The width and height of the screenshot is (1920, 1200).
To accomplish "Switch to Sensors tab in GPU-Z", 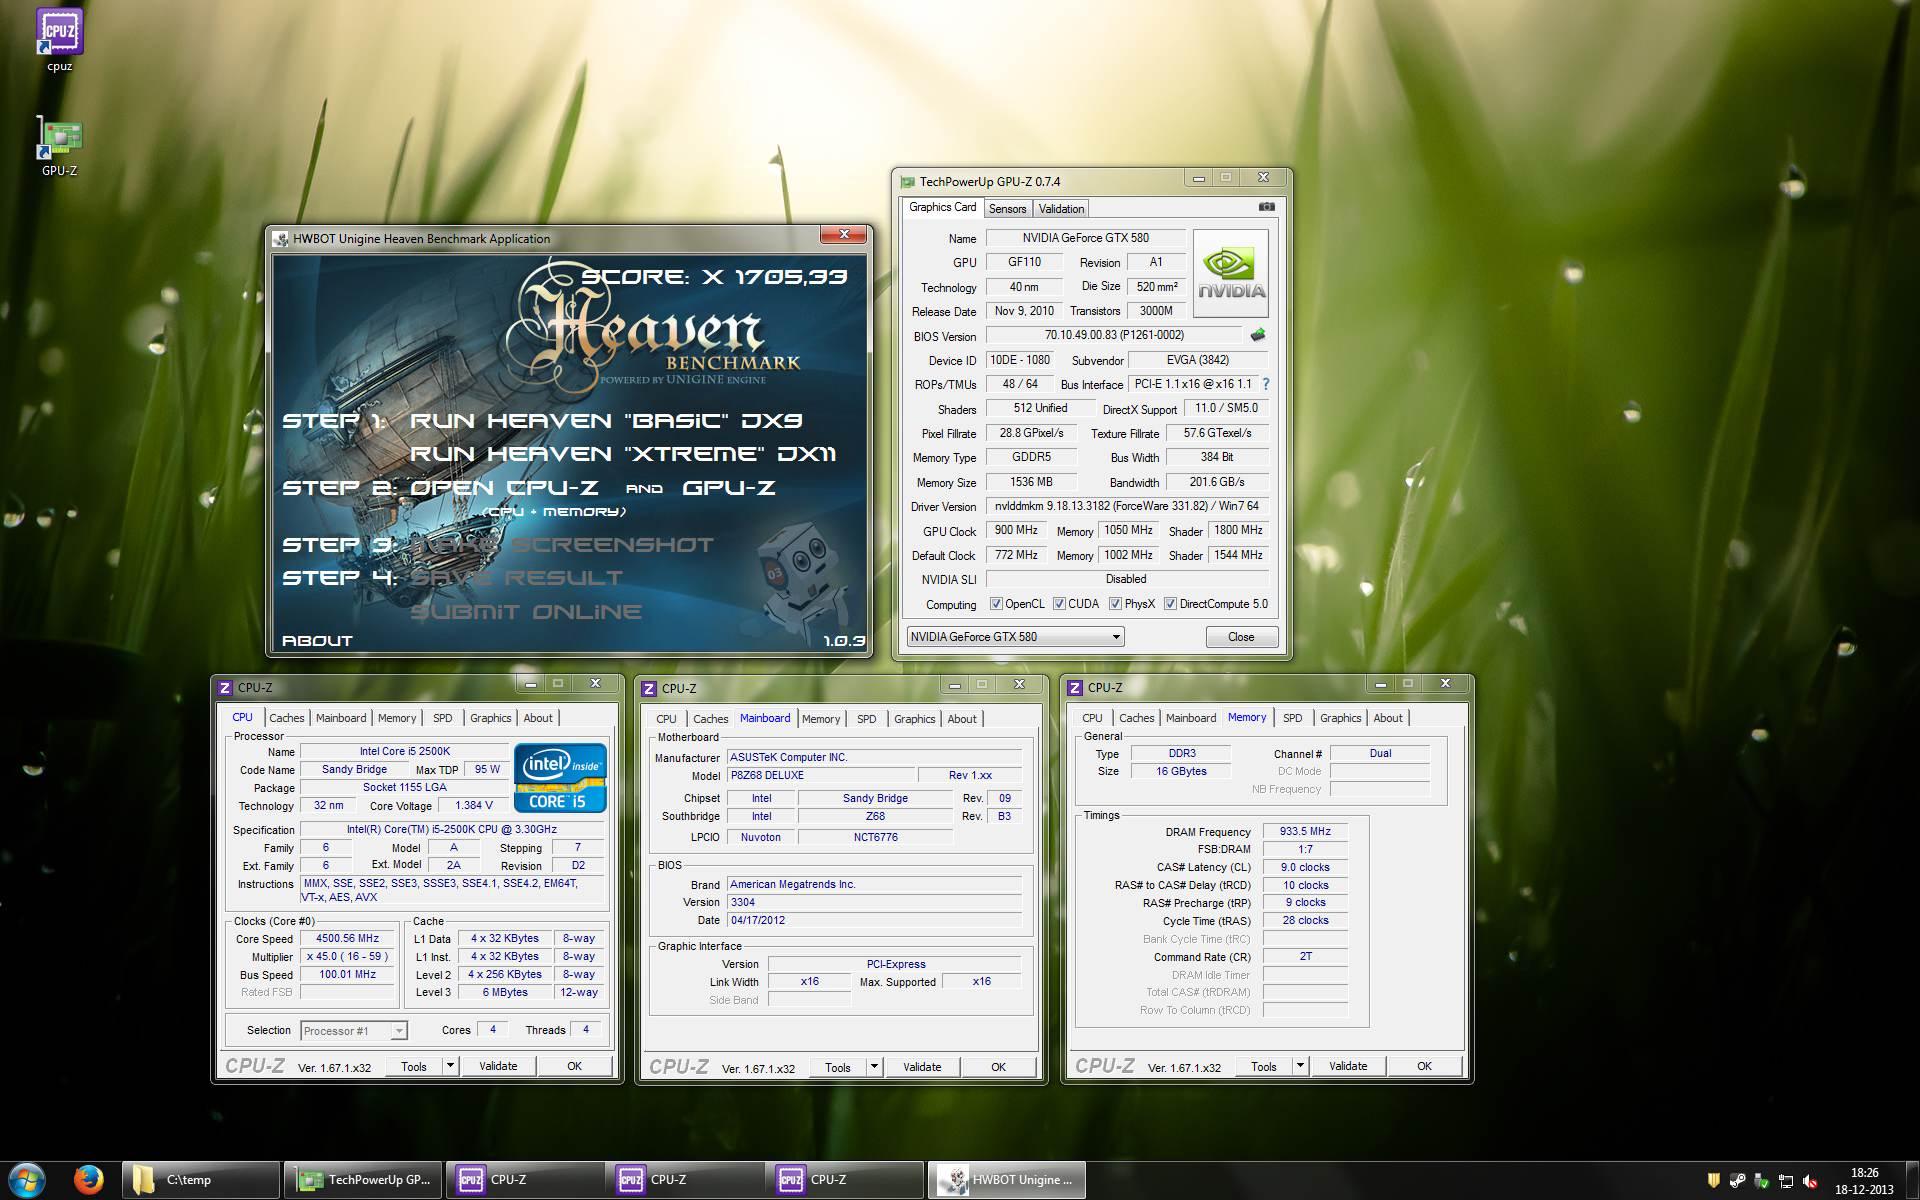I will (x=1007, y=209).
